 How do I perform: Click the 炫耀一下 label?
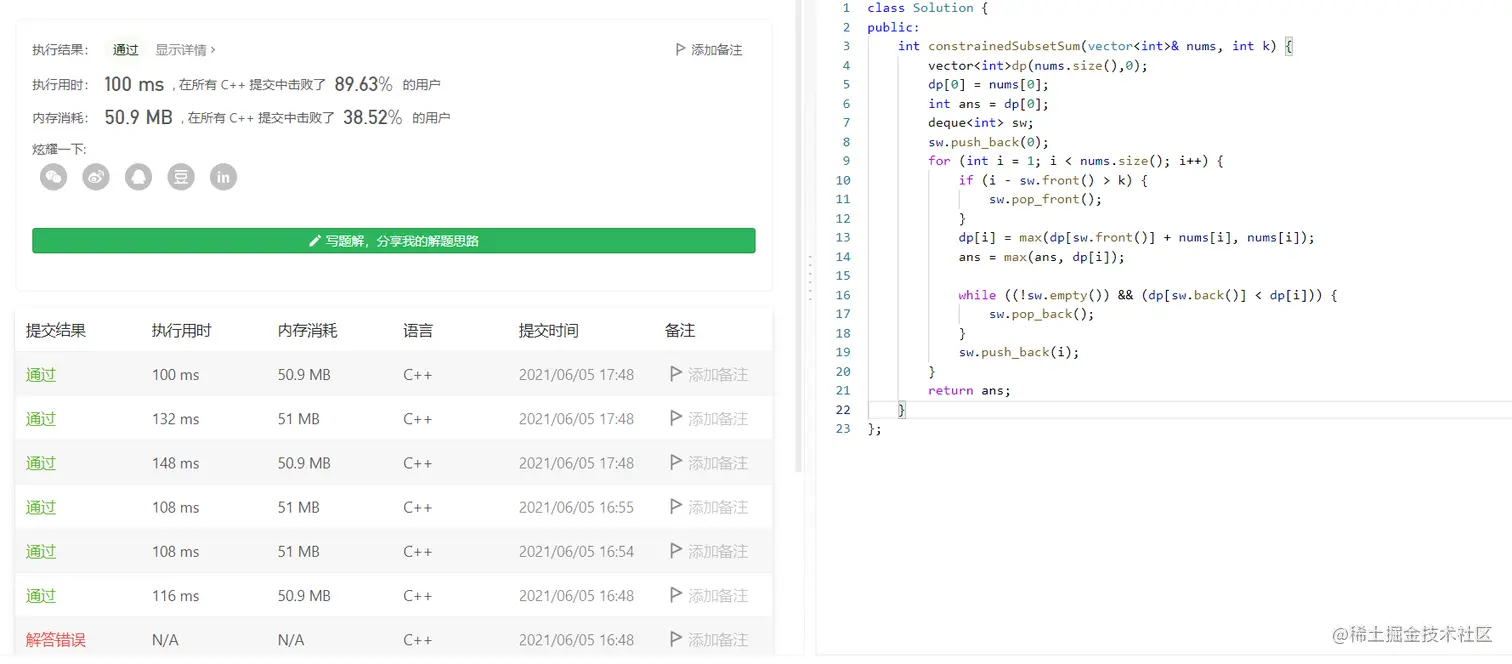60,149
